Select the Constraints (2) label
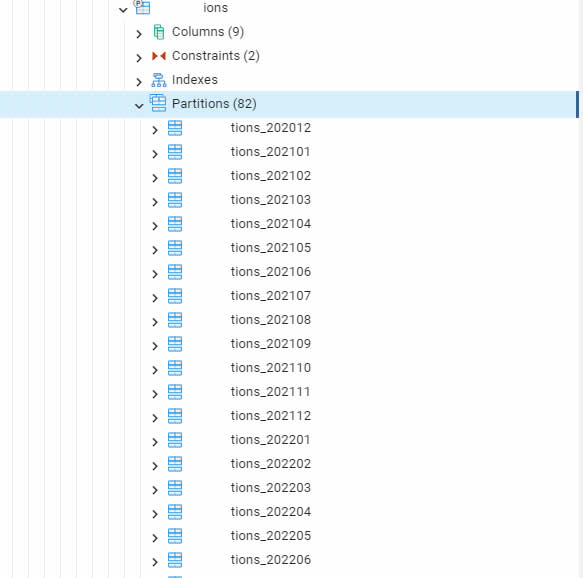 [216, 56]
